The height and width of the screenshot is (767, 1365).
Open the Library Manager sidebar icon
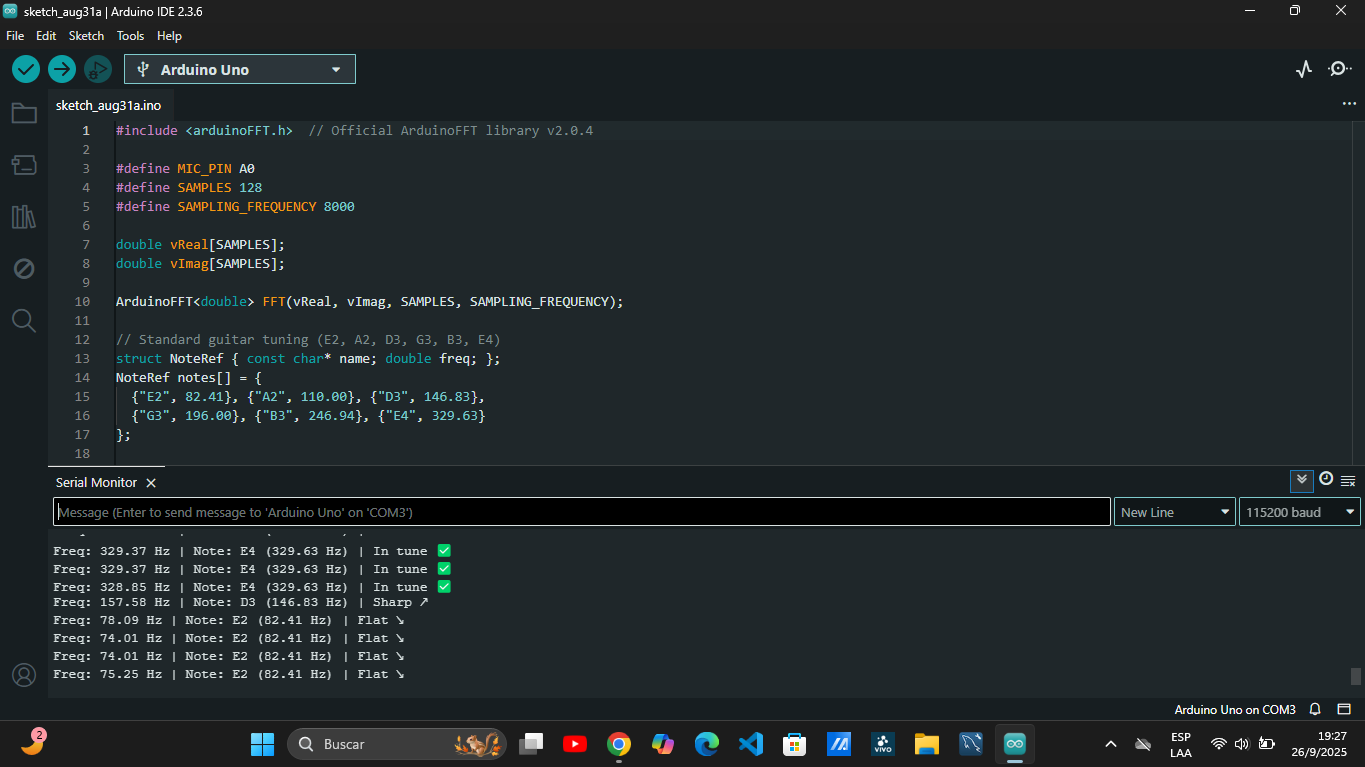[24, 217]
